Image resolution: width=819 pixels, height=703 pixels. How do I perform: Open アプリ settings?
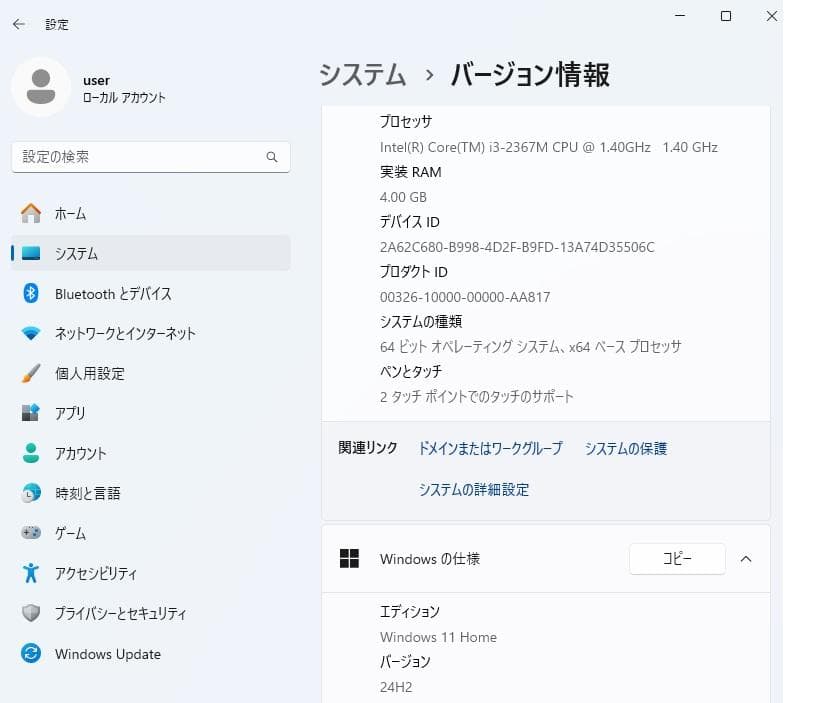[x=70, y=413]
